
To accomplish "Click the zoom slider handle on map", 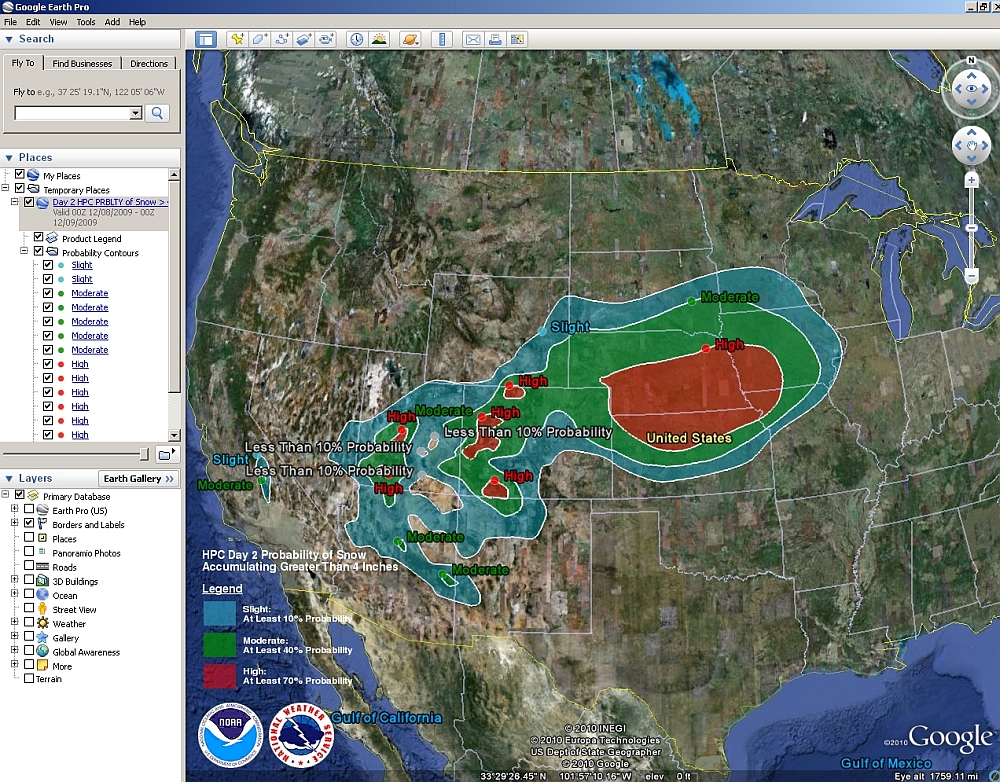I will pyautogui.click(x=971, y=228).
